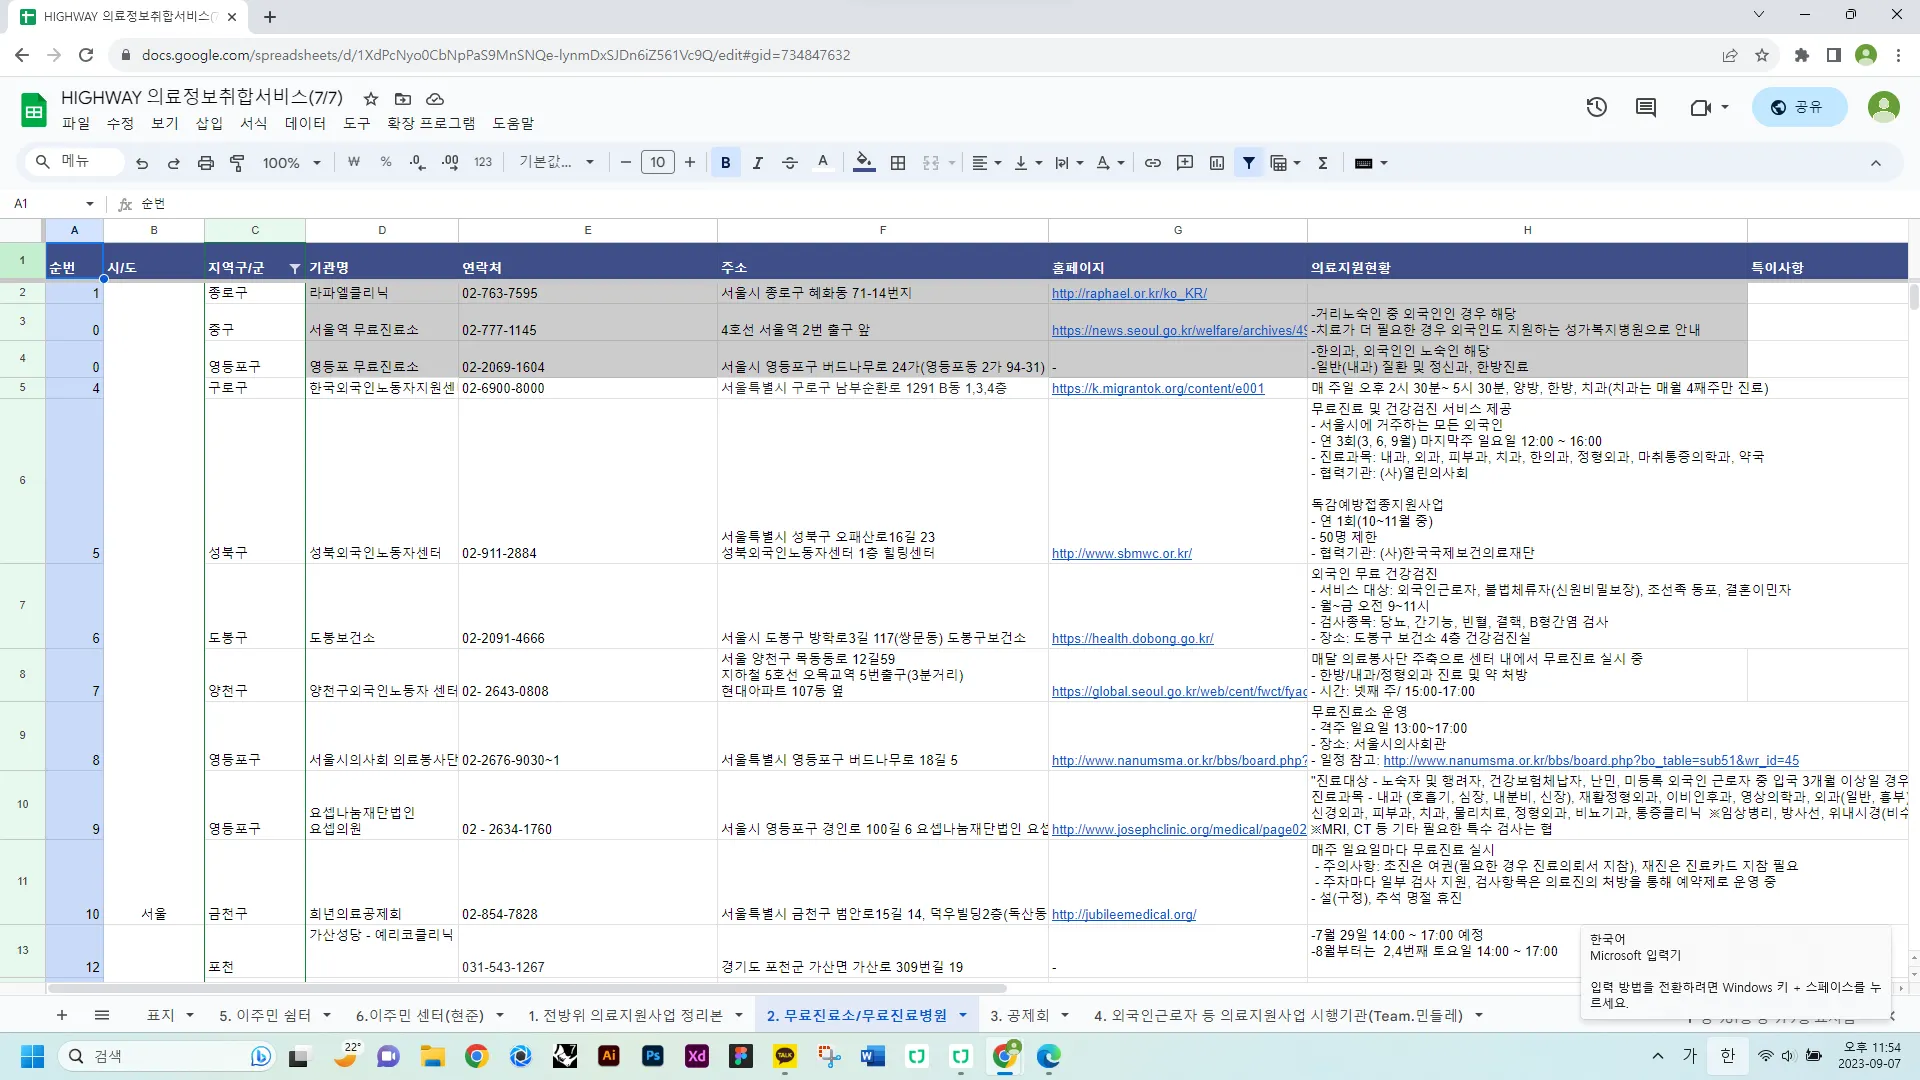This screenshot has height=1080, width=1920.
Task: Open the comments history icon
Action: 1645,107
